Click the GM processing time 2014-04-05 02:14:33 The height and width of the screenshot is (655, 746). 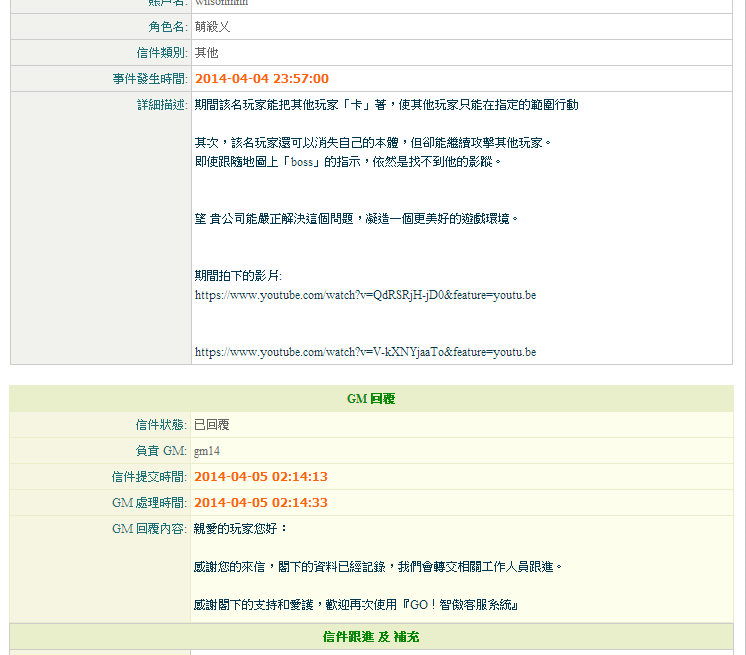point(260,502)
